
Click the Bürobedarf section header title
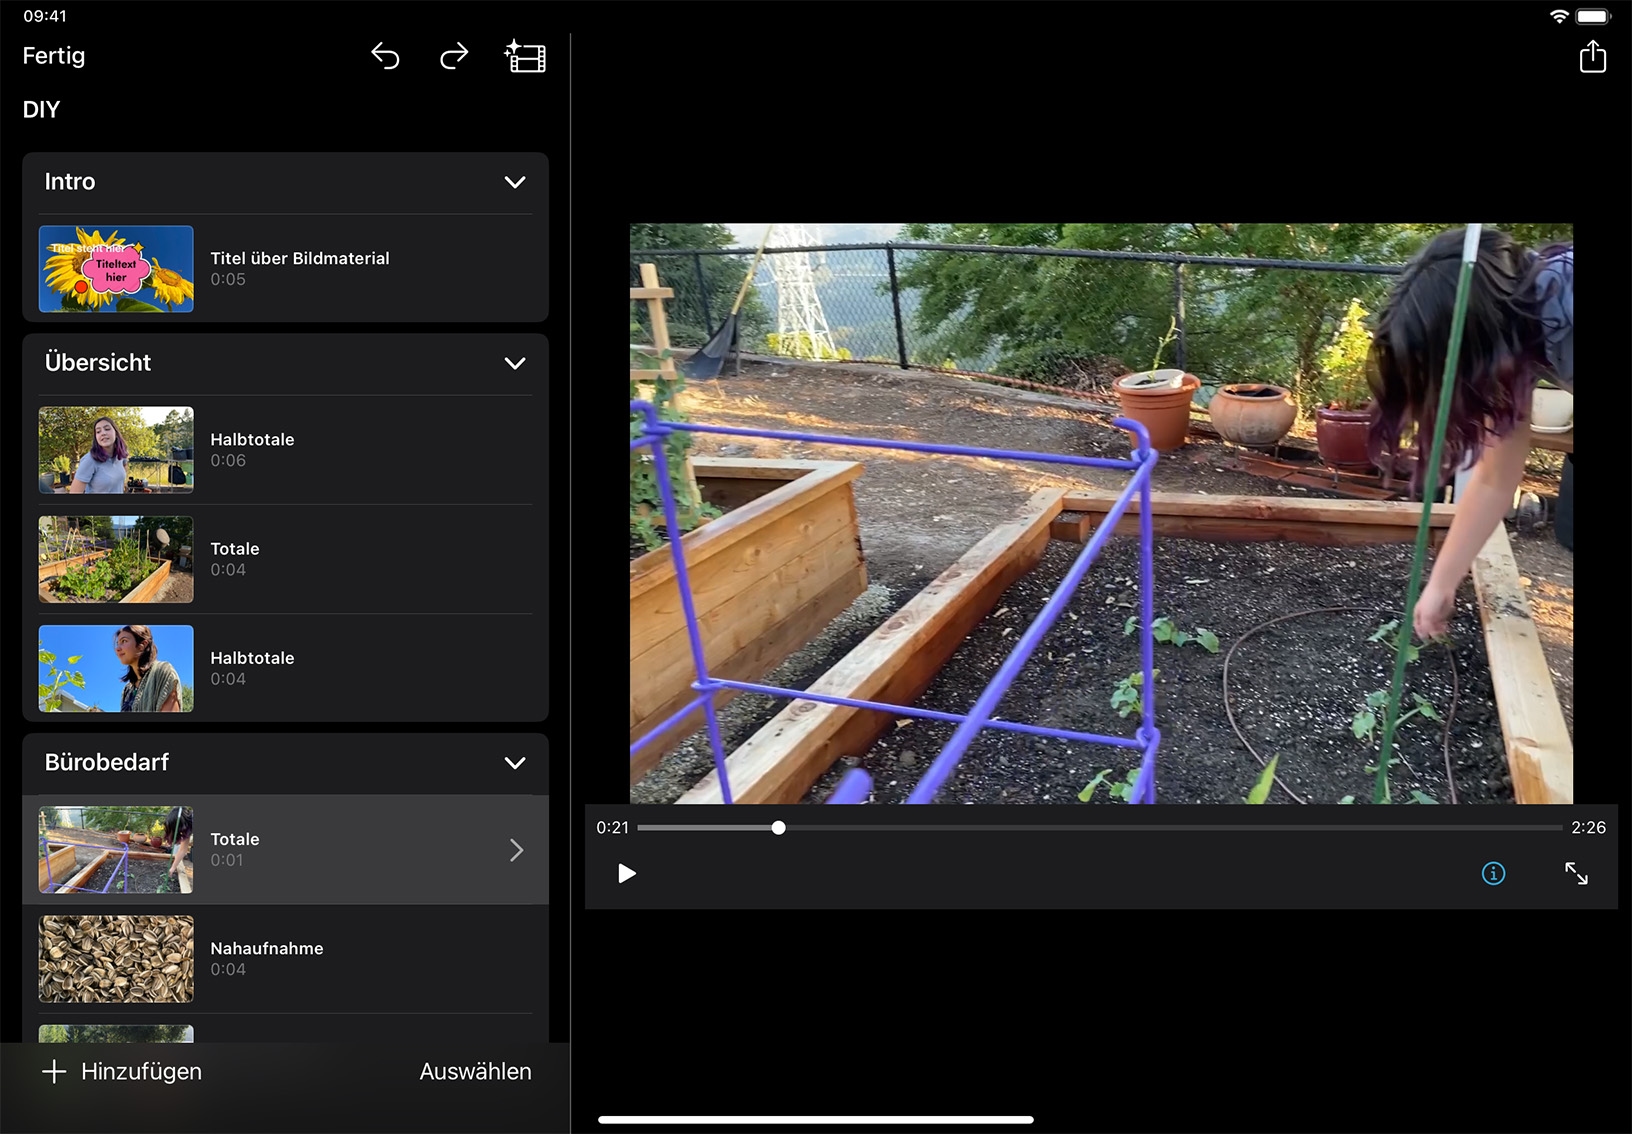click(x=107, y=762)
